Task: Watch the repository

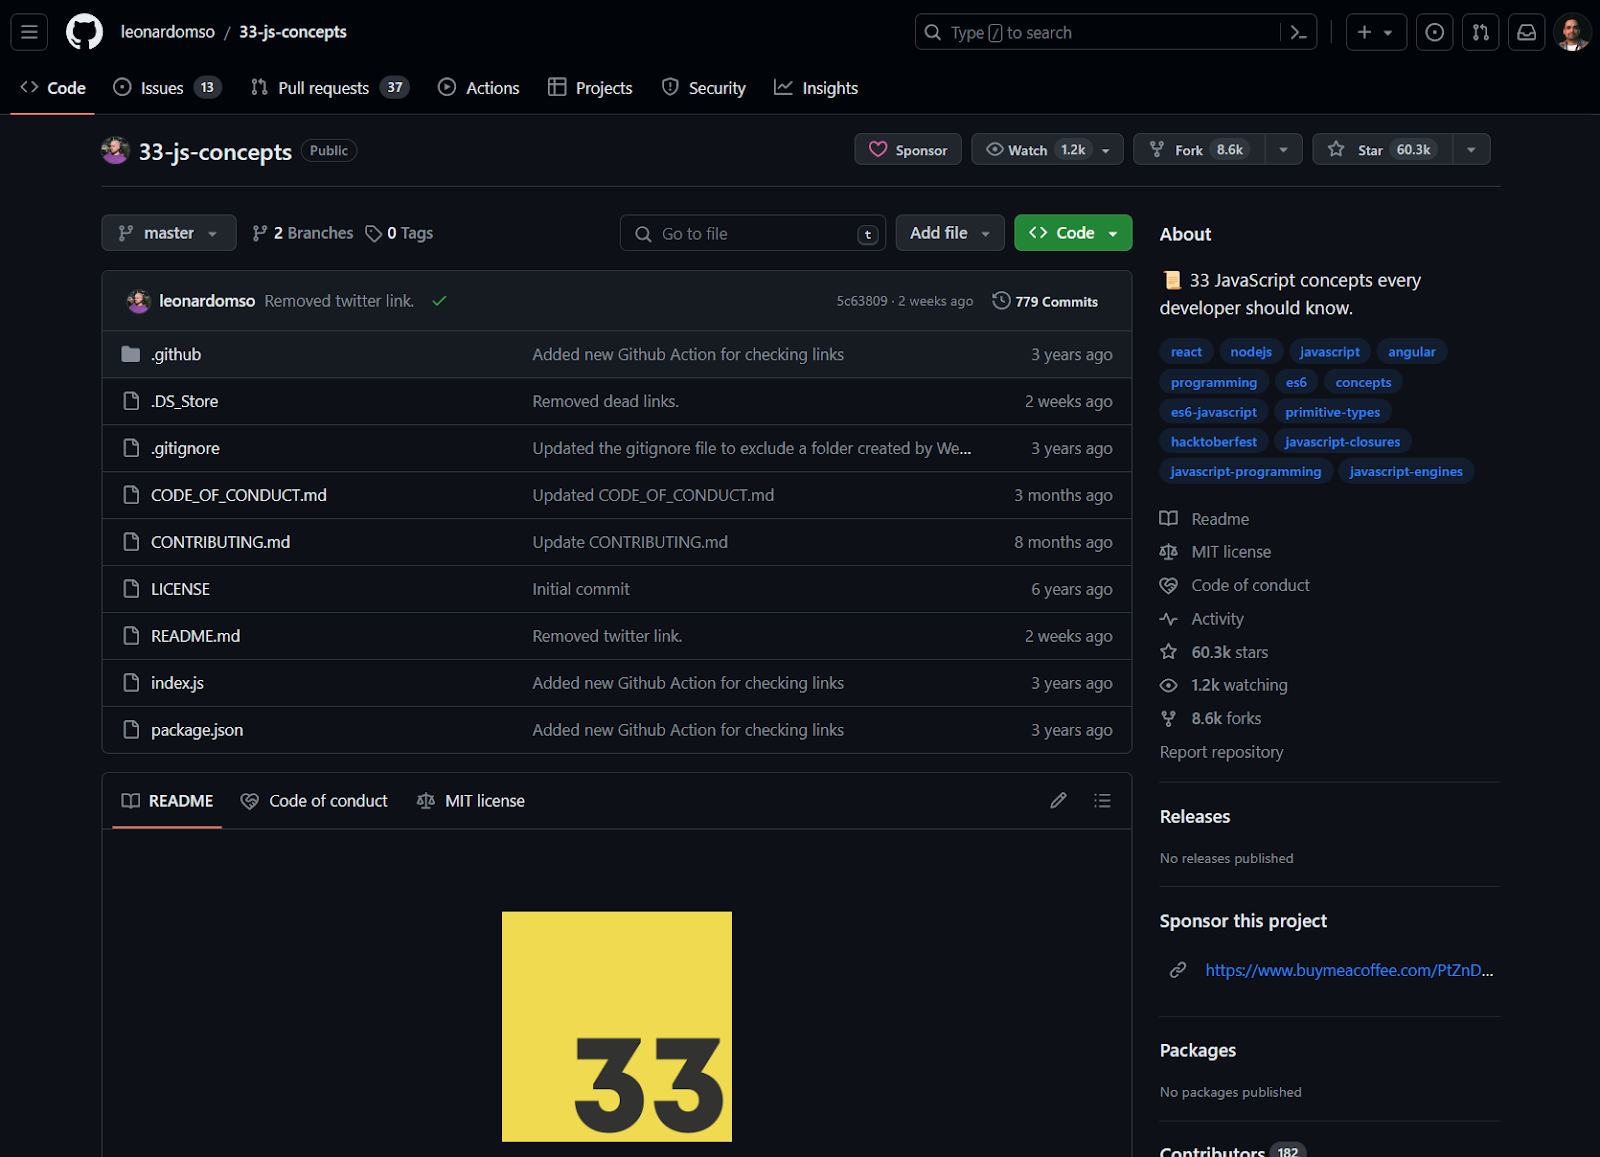Action: (1036, 149)
